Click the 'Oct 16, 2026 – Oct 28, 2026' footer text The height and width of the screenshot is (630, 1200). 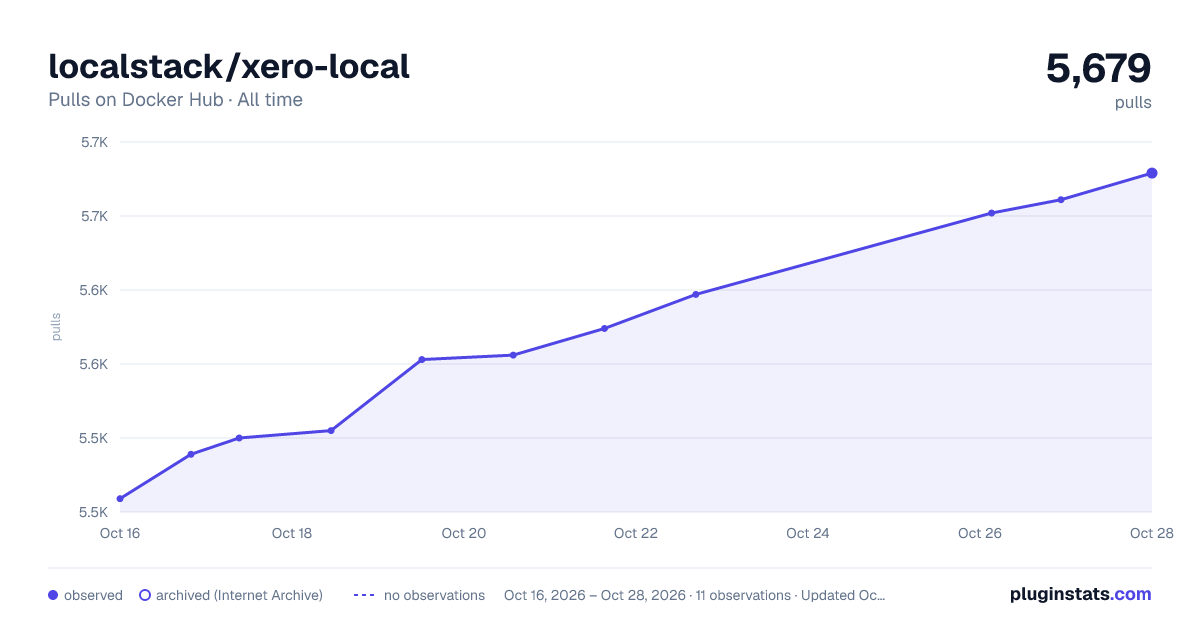coord(595,595)
